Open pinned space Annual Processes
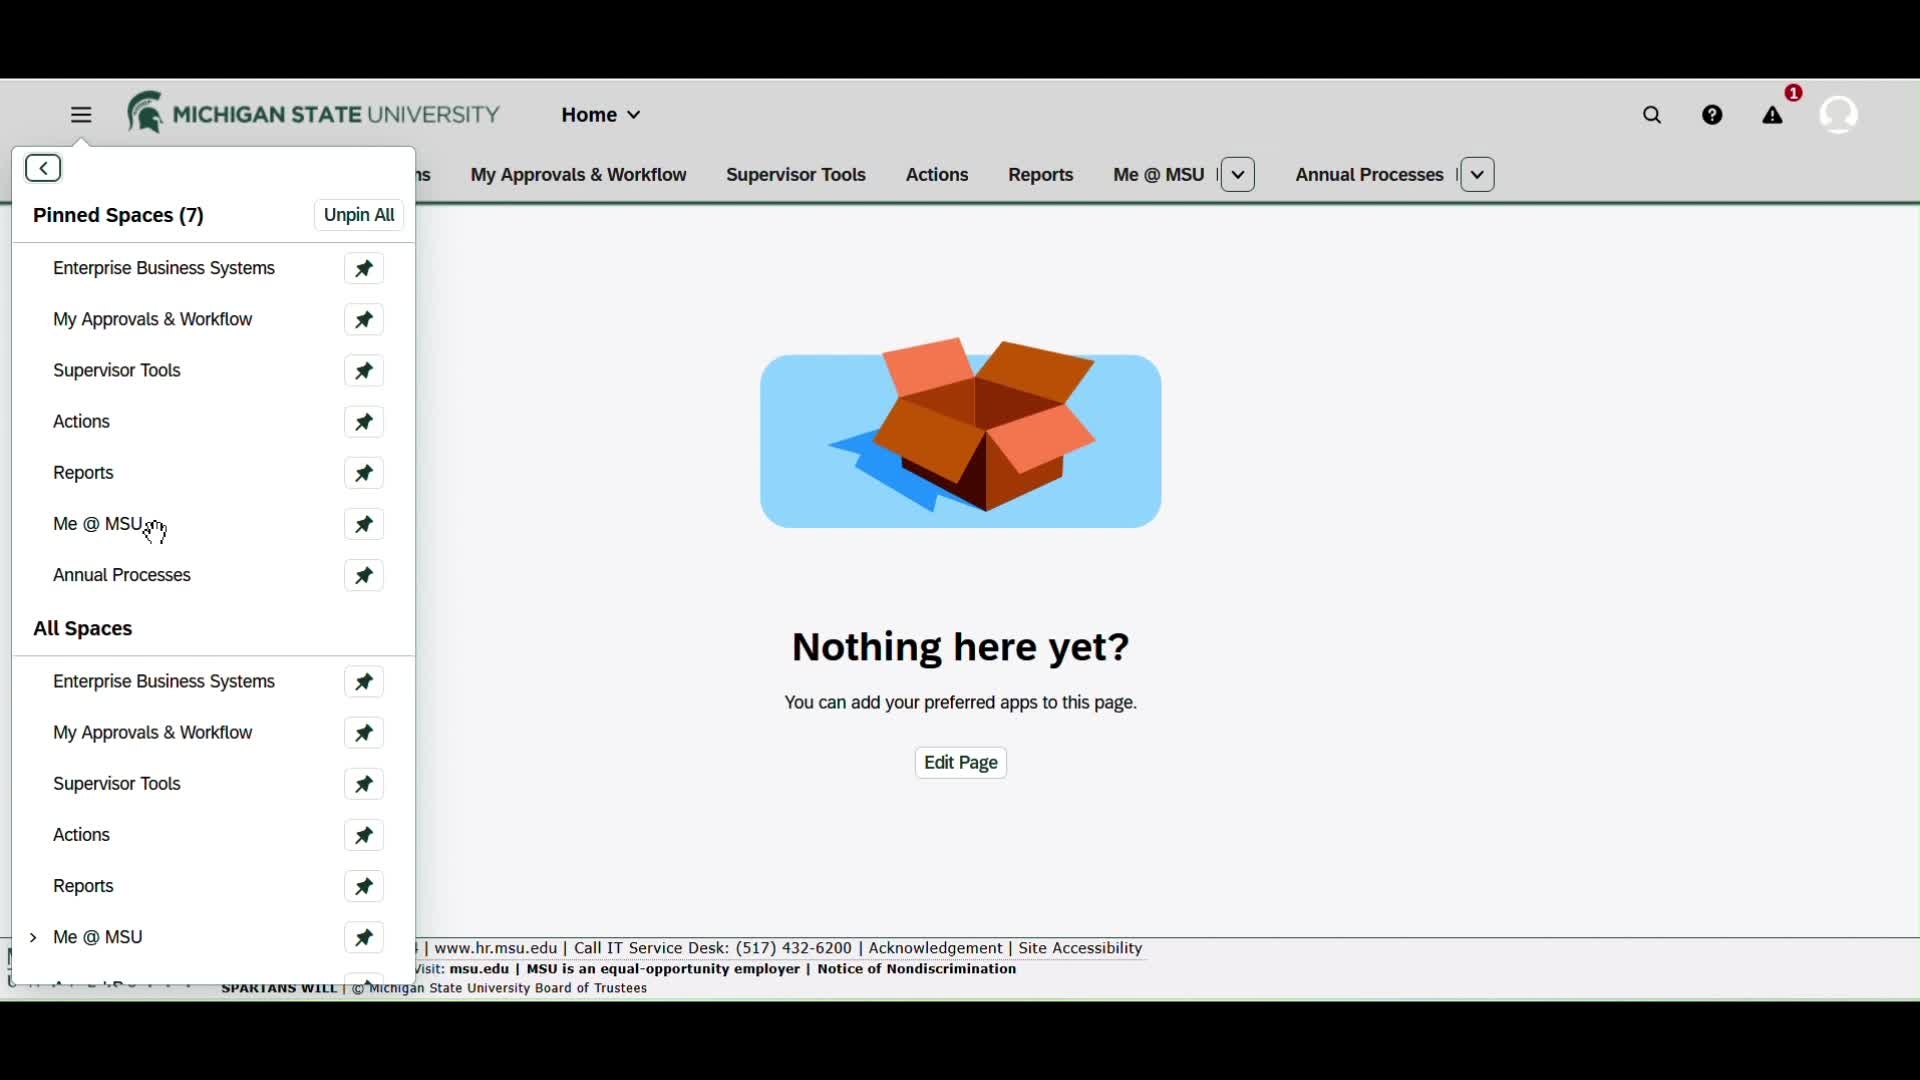The height and width of the screenshot is (1080, 1920). point(121,577)
